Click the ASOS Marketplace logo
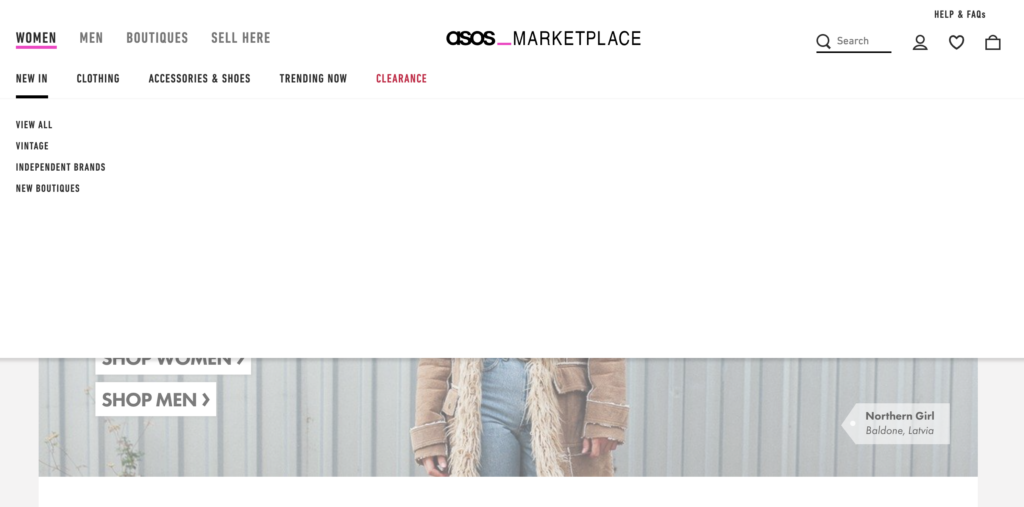Image resolution: width=1024 pixels, height=507 pixels. click(543, 39)
